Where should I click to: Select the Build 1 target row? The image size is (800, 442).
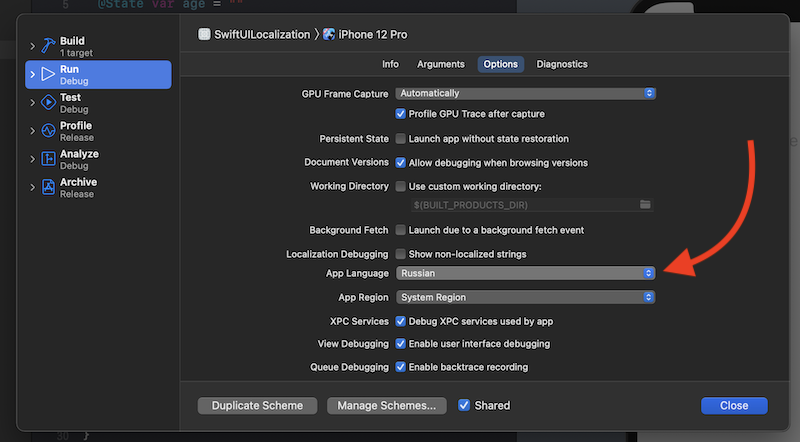tap(98, 46)
